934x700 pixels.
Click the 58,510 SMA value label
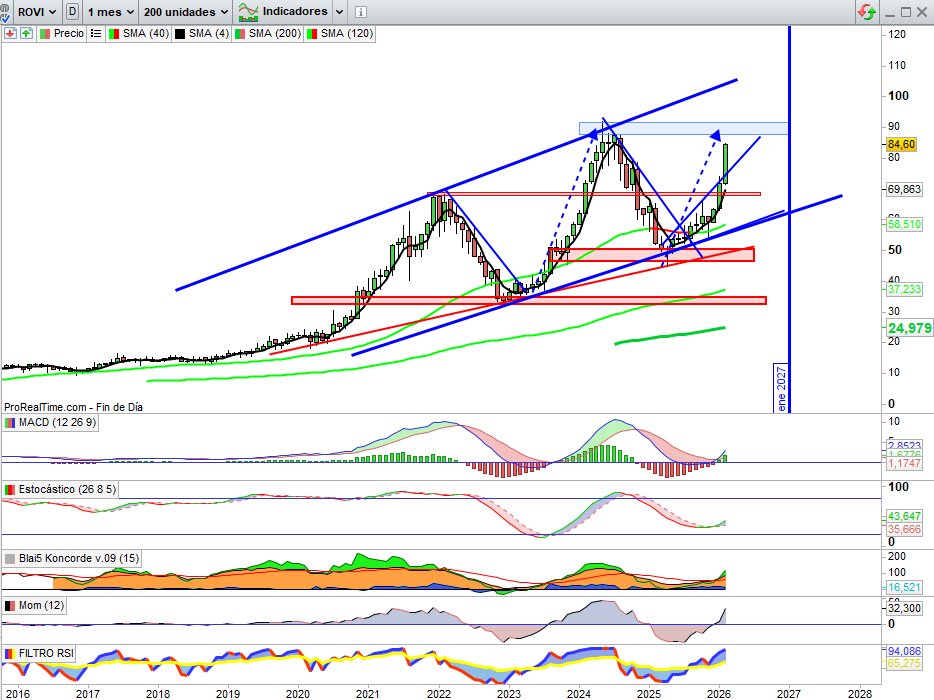904,224
